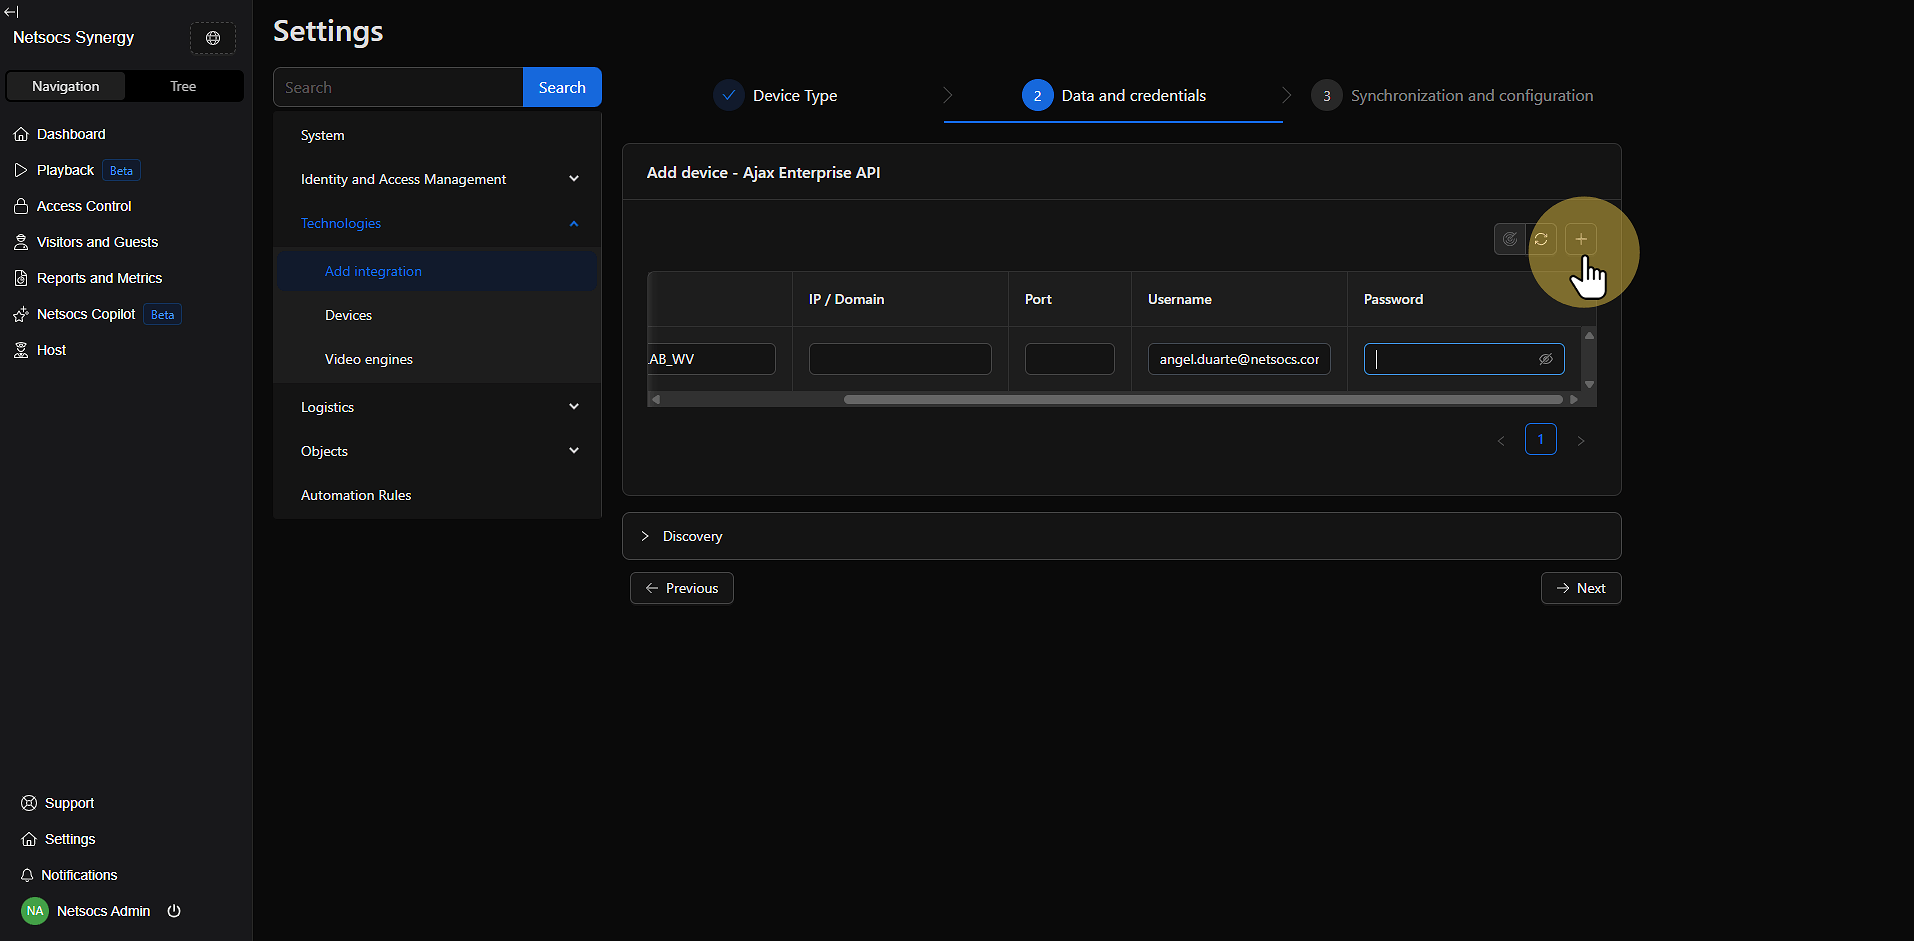Viewport: 1914px width, 941px height.
Task: Open Notifications bell in sidebar
Action: click(78, 875)
